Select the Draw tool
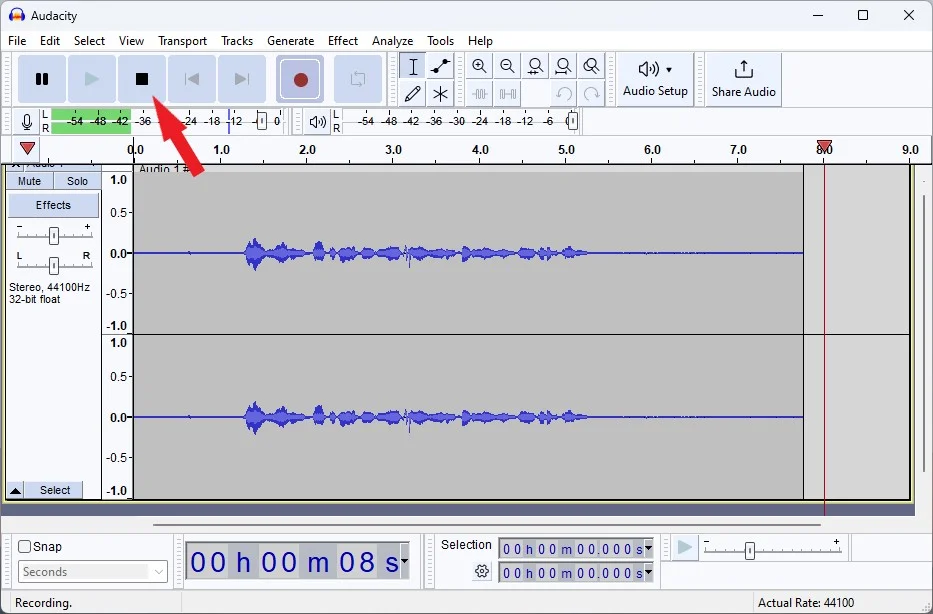 click(x=411, y=94)
